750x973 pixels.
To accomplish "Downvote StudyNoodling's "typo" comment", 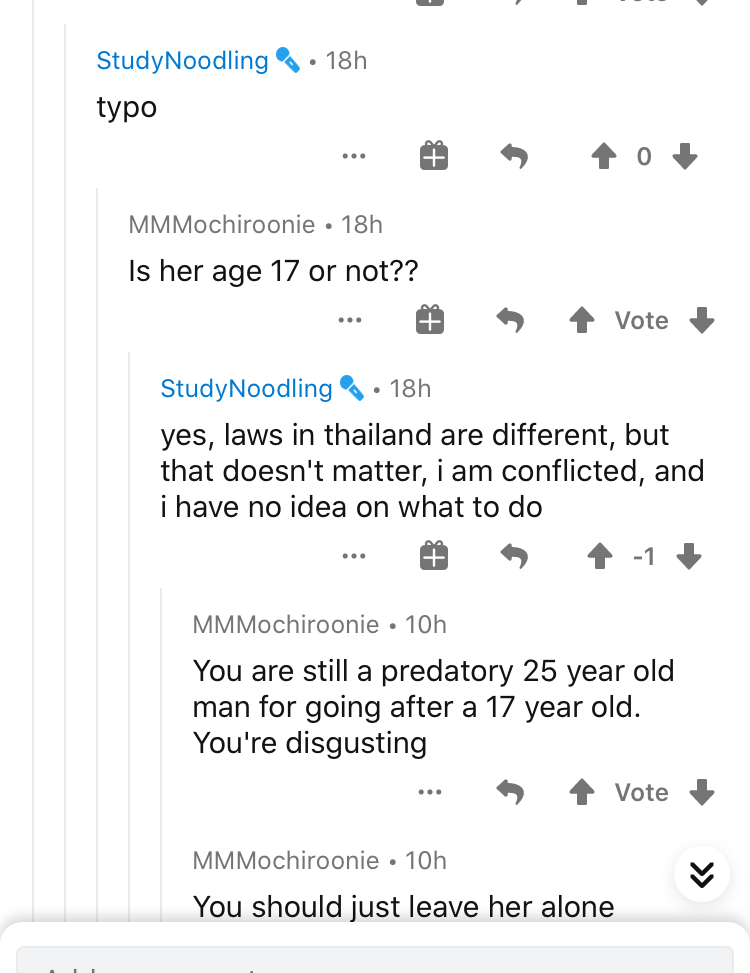I will pyautogui.click(x=685, y=156).
